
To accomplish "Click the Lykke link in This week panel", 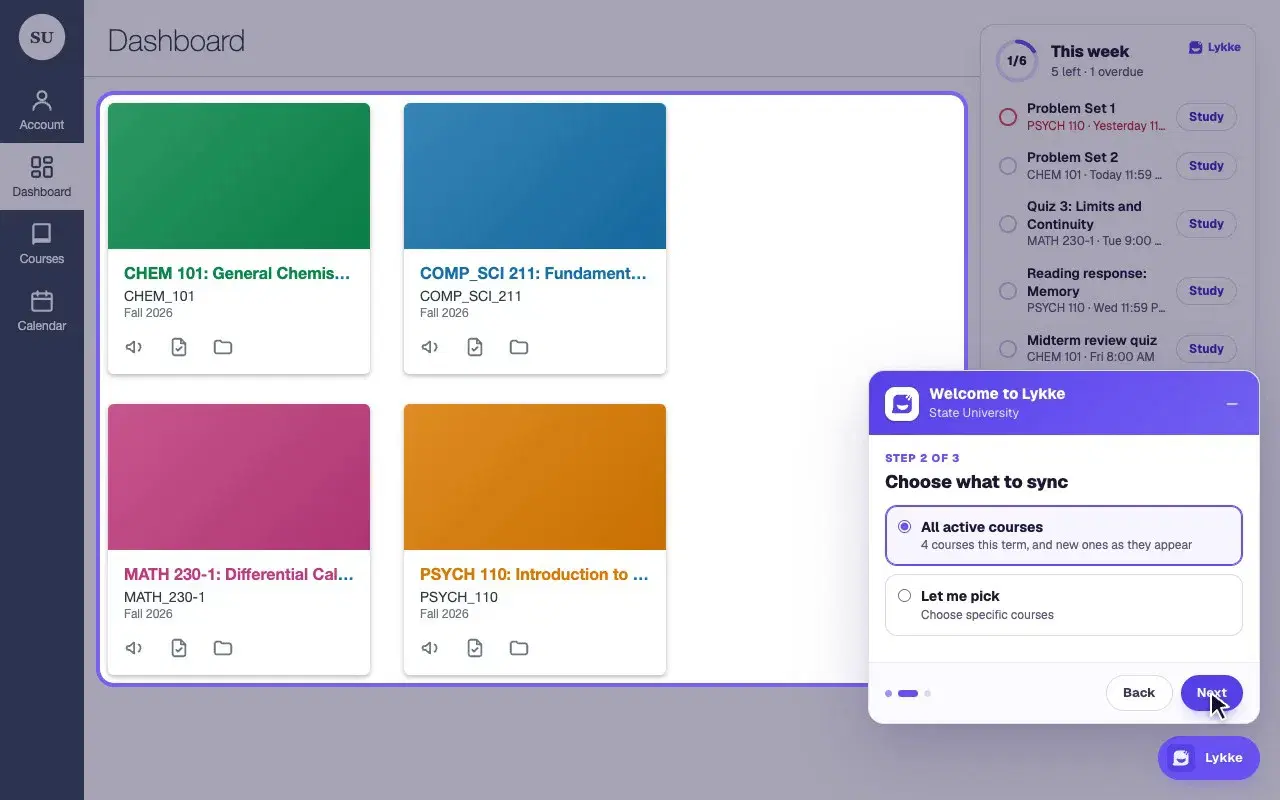I will tap(1214, 47).
